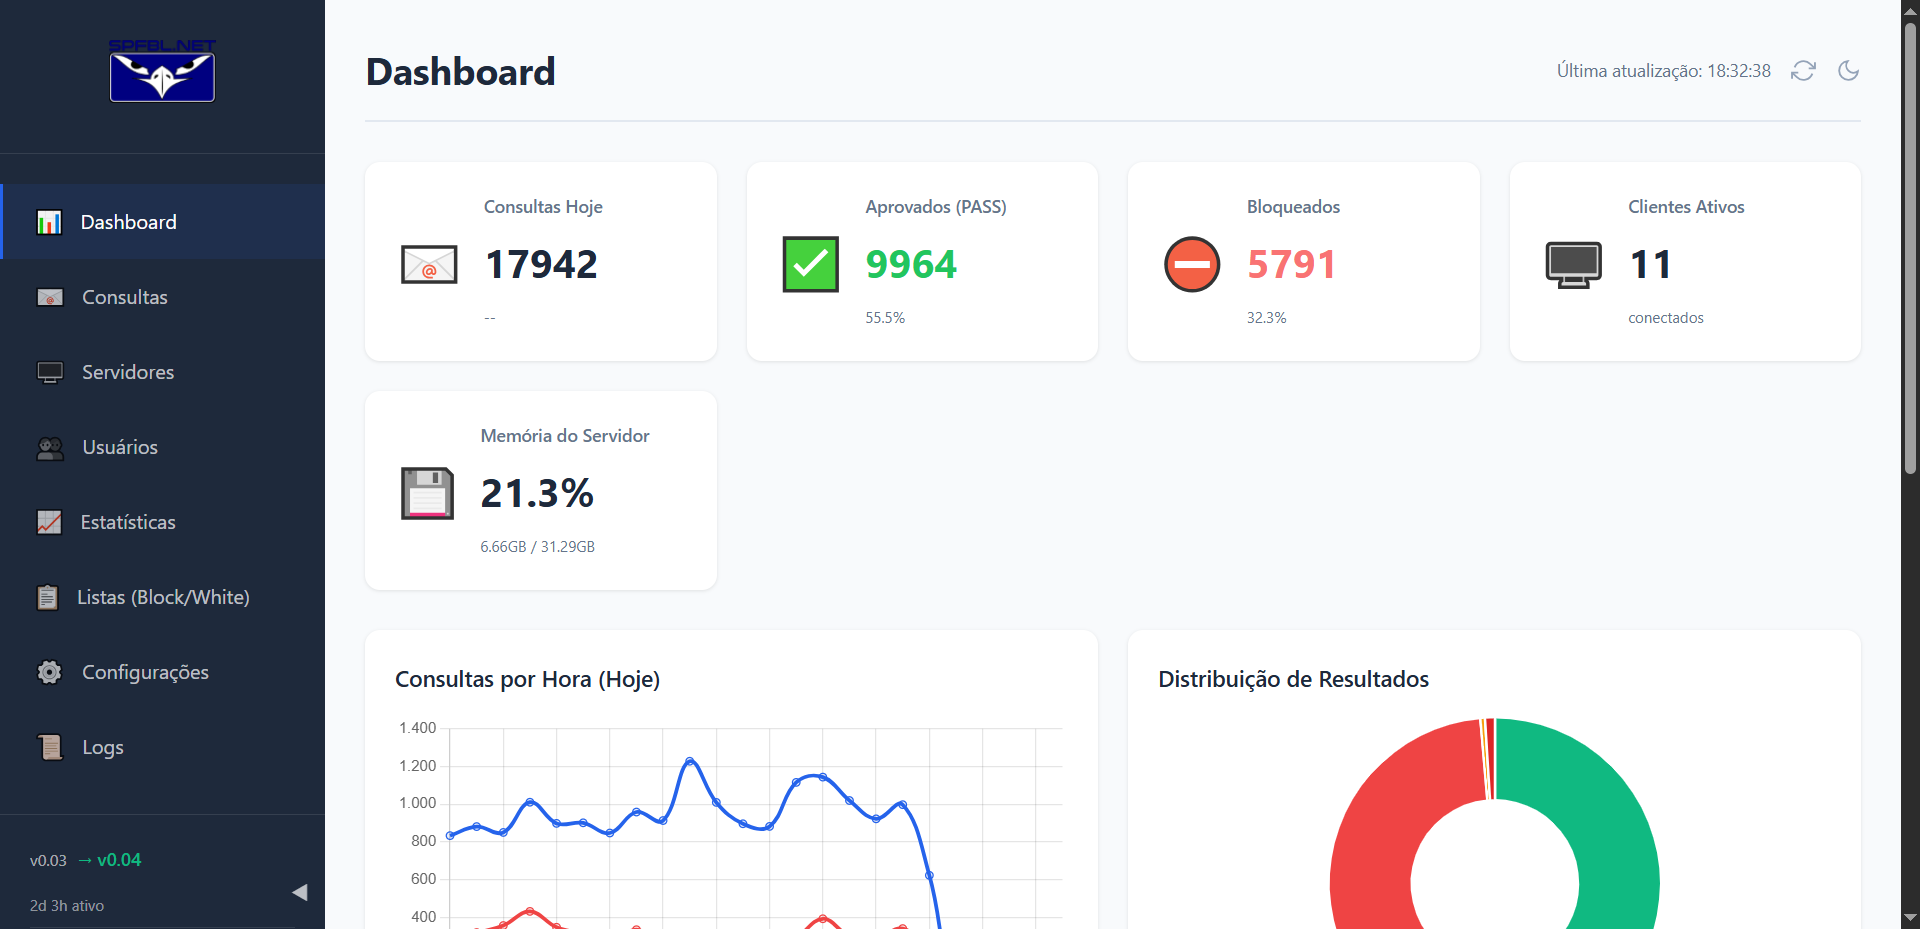Click the 5791 blocked count
Screen dimensions: 1920x929
1291,264
